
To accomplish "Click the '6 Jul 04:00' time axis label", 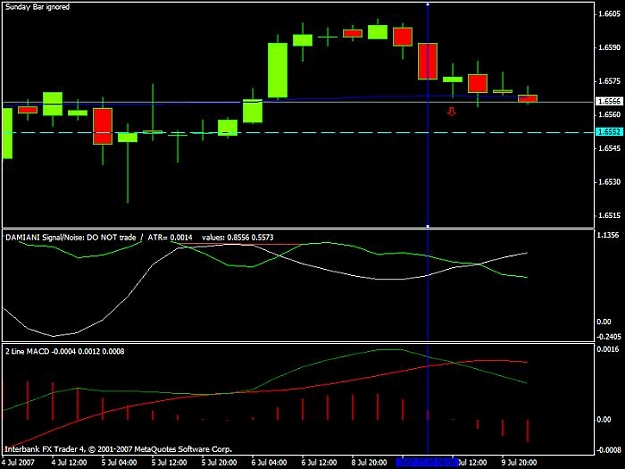I will pyautogui.click(x=269, y=463).
